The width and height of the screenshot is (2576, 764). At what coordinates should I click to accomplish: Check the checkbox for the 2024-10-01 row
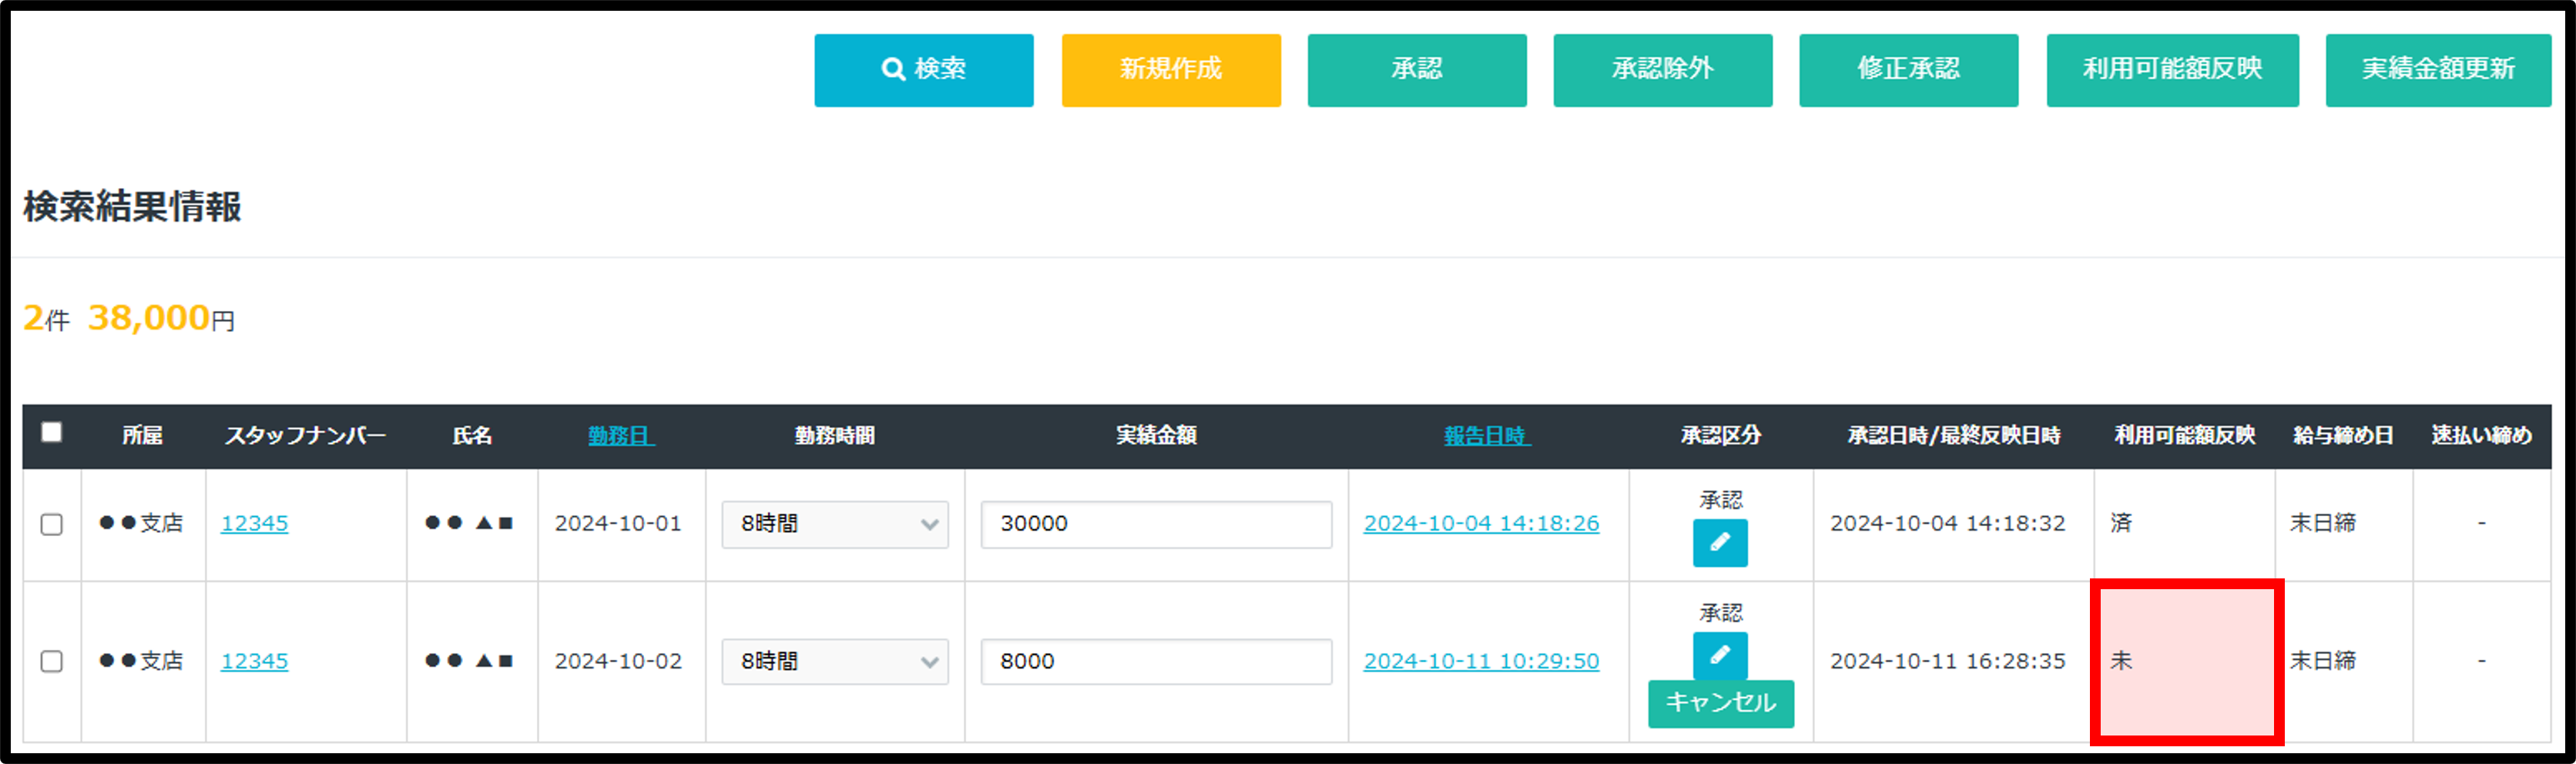point(52,524)
